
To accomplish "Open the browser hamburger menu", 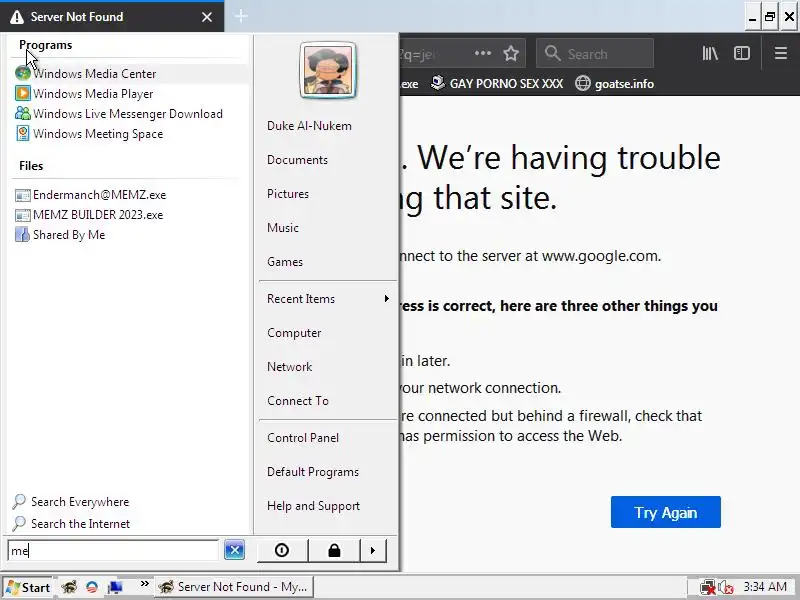I will pyautogui.click(x=781, y=53).
